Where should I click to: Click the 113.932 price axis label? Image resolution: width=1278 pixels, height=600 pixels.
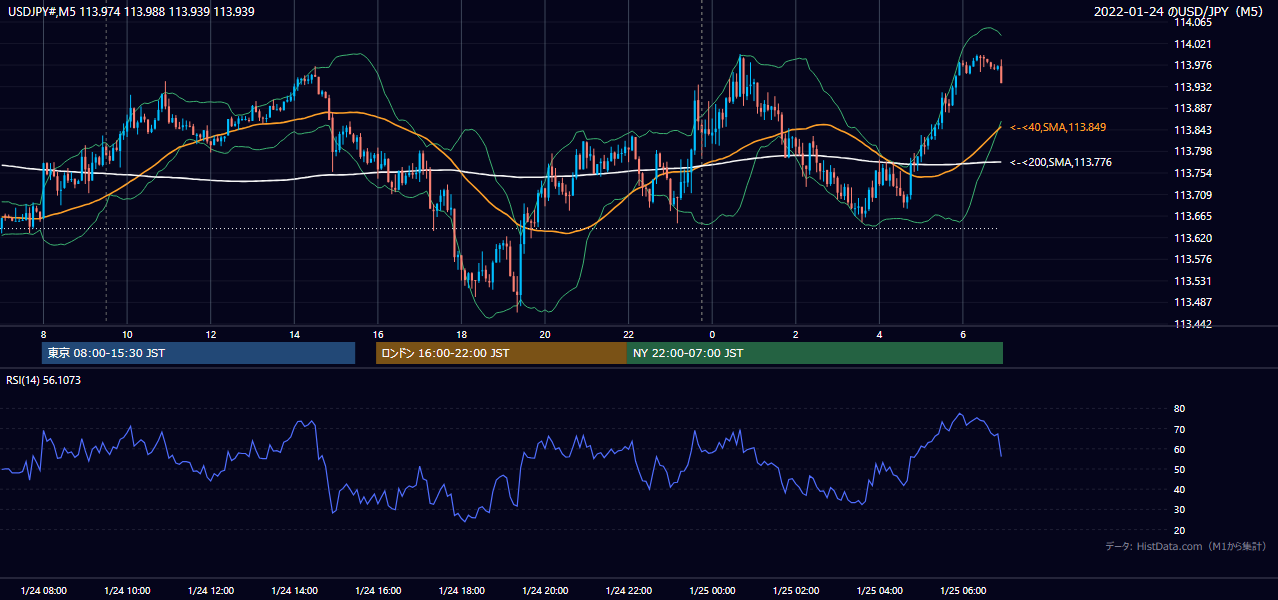pos(1193,87)
